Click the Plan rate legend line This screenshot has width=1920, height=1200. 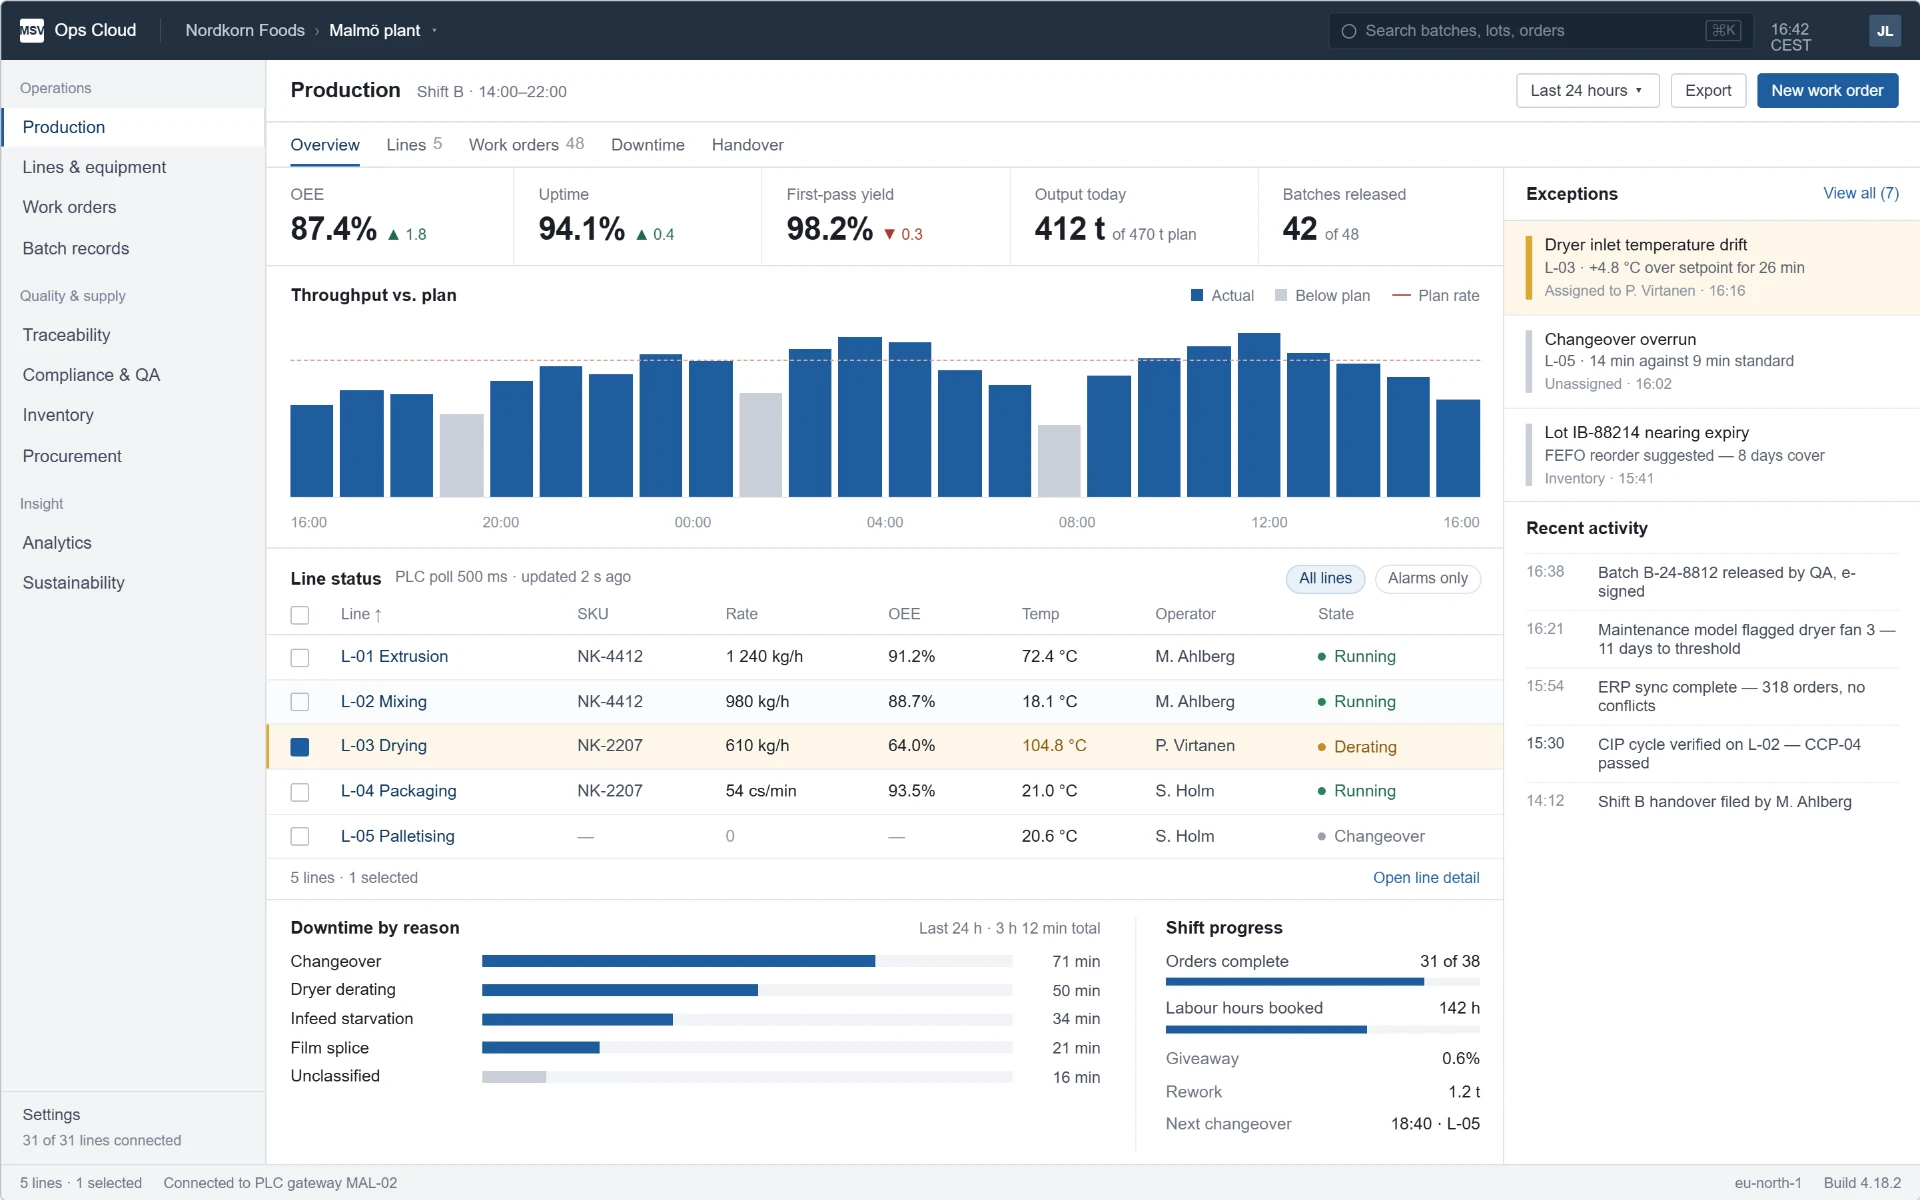[1401, 295]
